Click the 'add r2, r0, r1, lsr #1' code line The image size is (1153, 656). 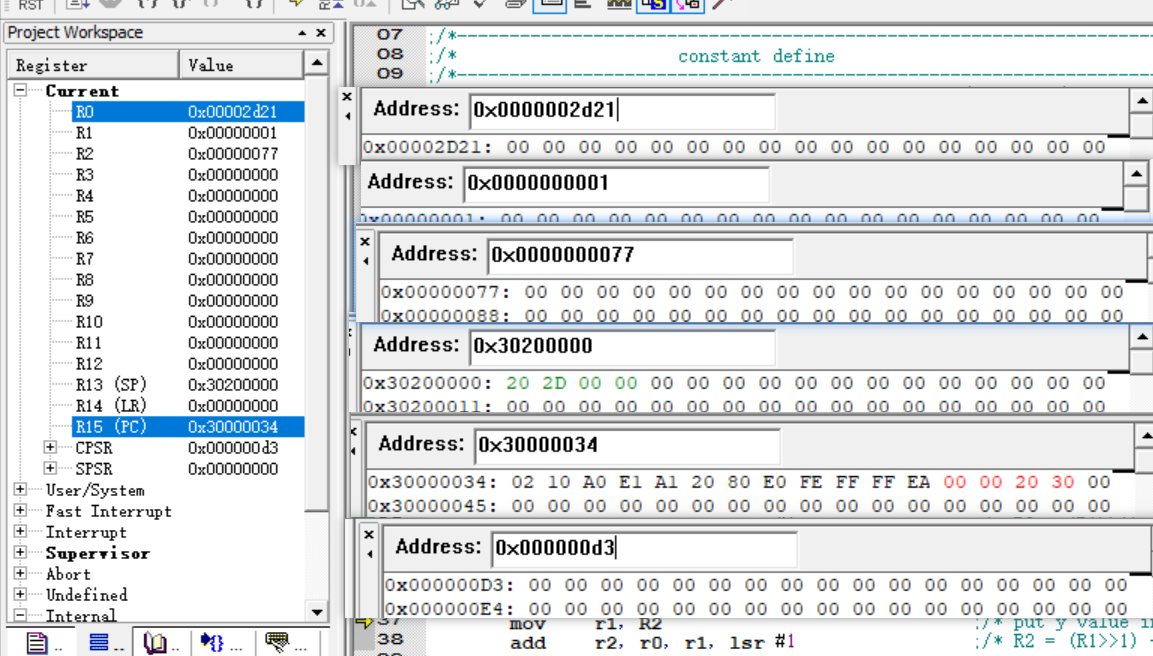pyautogui.click(x=652, y=642)
